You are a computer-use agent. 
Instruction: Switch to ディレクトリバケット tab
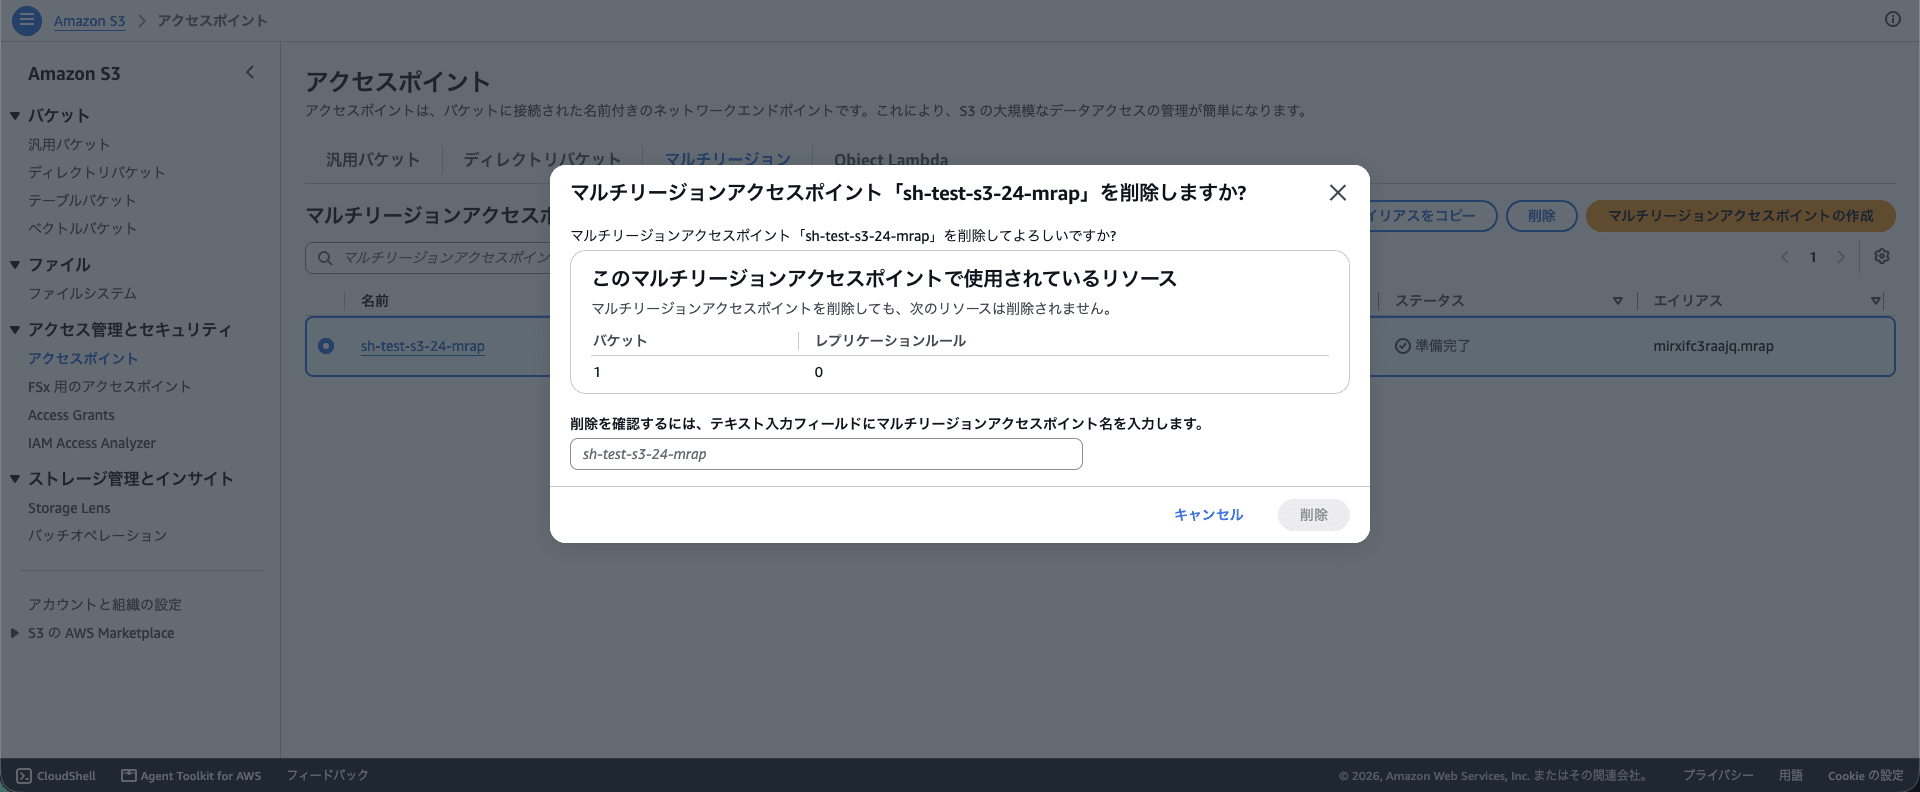(x=542, y=159)
